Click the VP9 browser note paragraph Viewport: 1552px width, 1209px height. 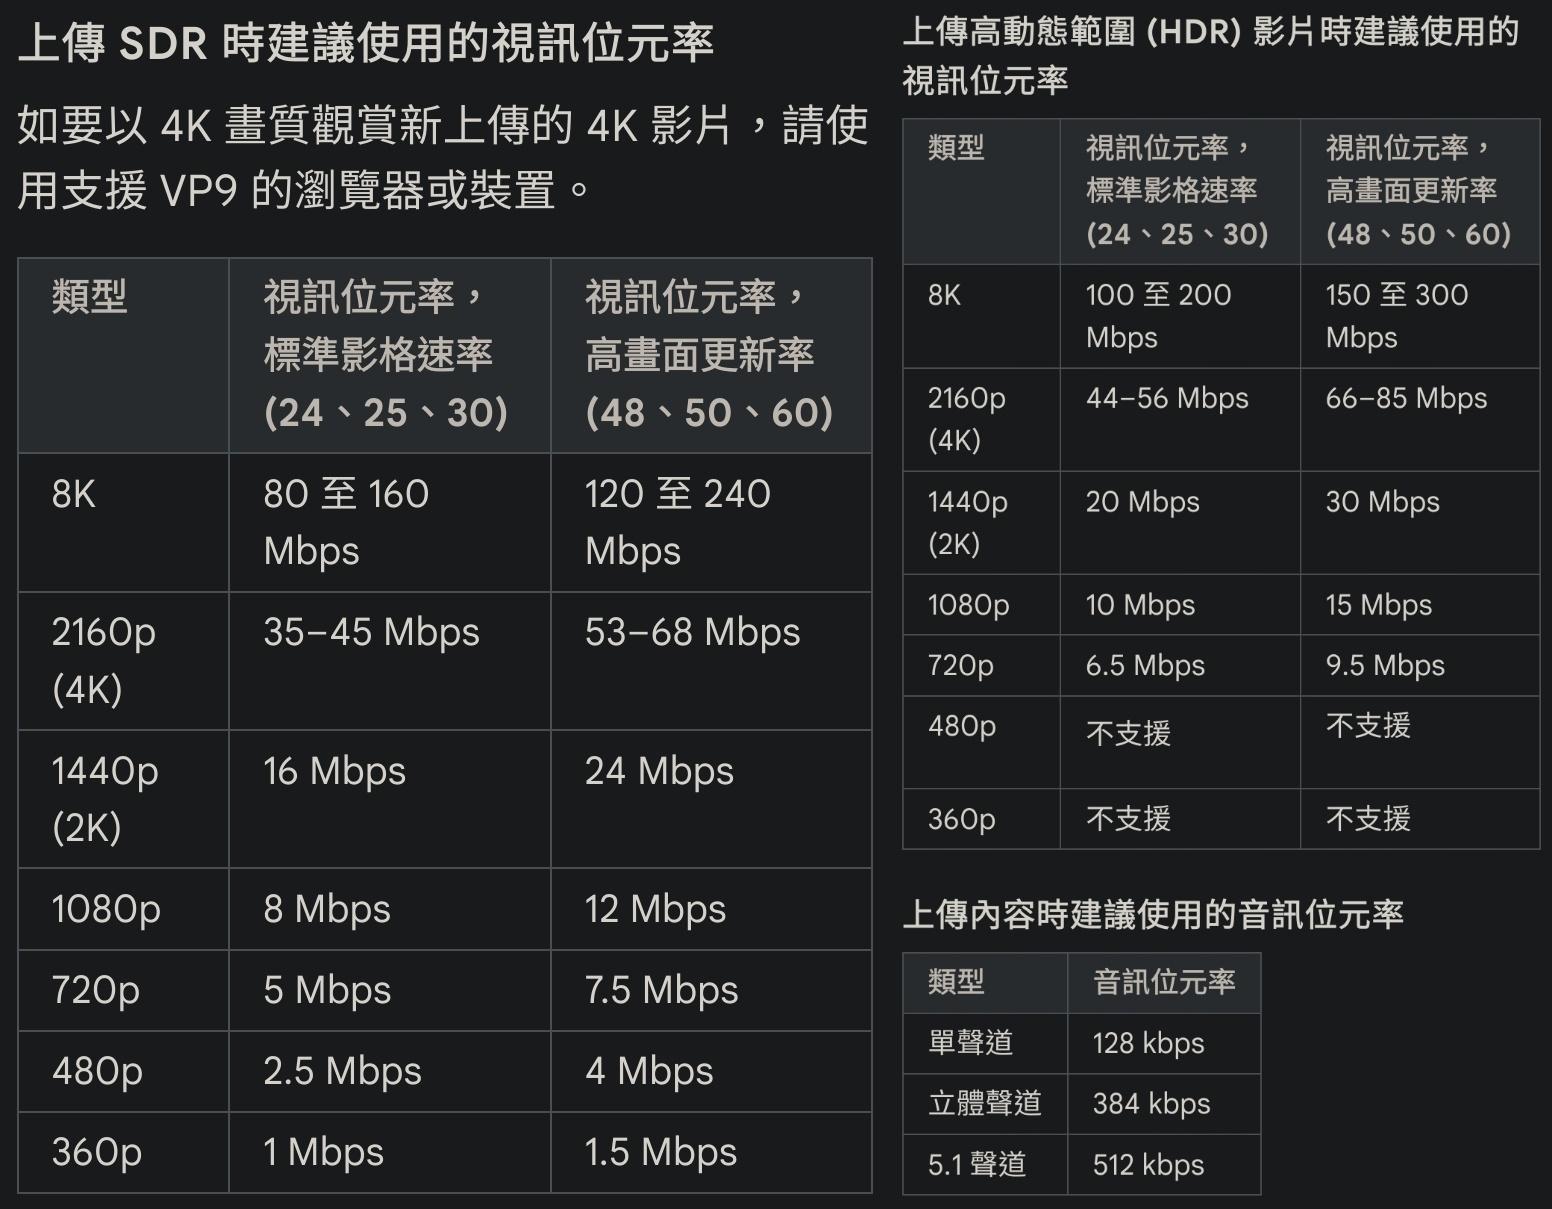[442, 157]
